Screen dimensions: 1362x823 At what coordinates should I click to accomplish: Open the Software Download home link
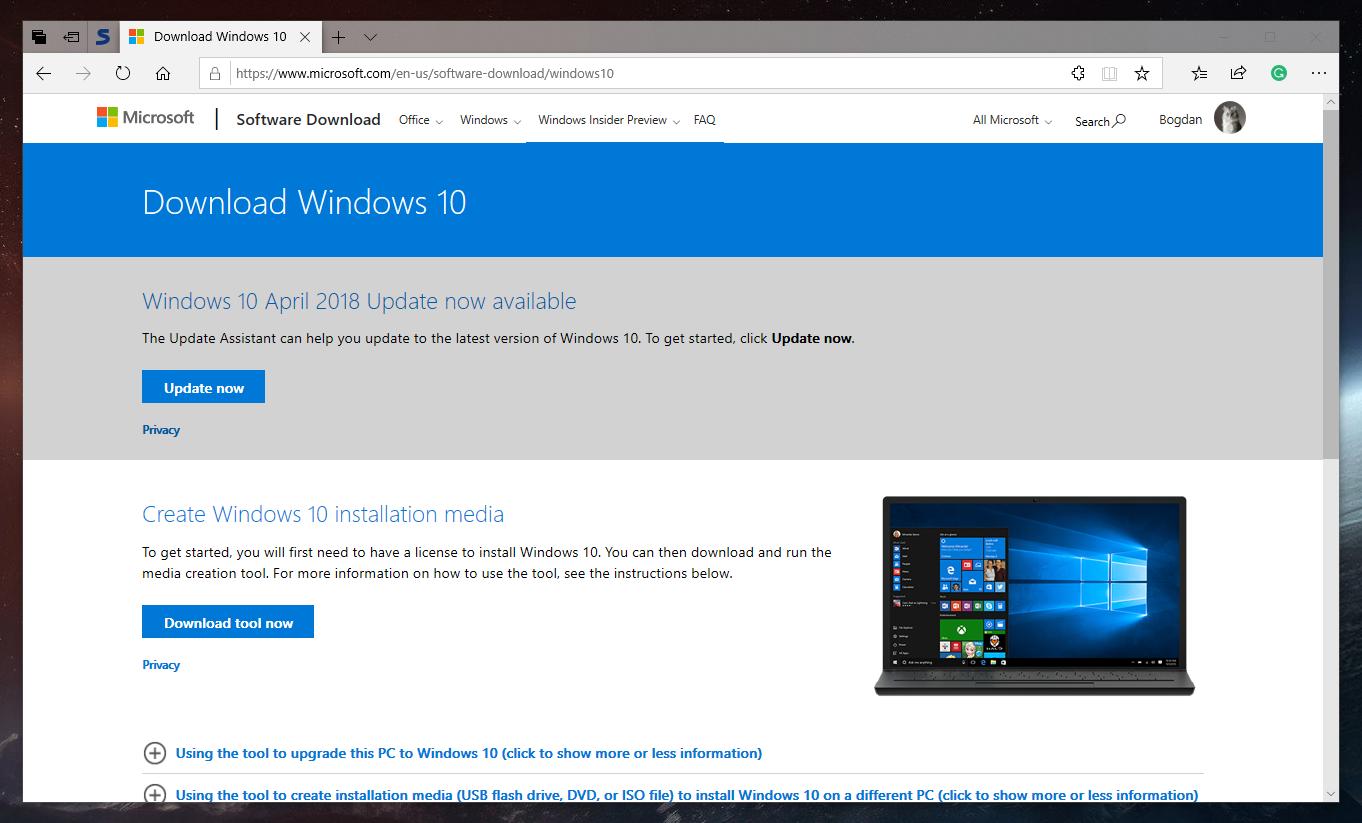308,119
